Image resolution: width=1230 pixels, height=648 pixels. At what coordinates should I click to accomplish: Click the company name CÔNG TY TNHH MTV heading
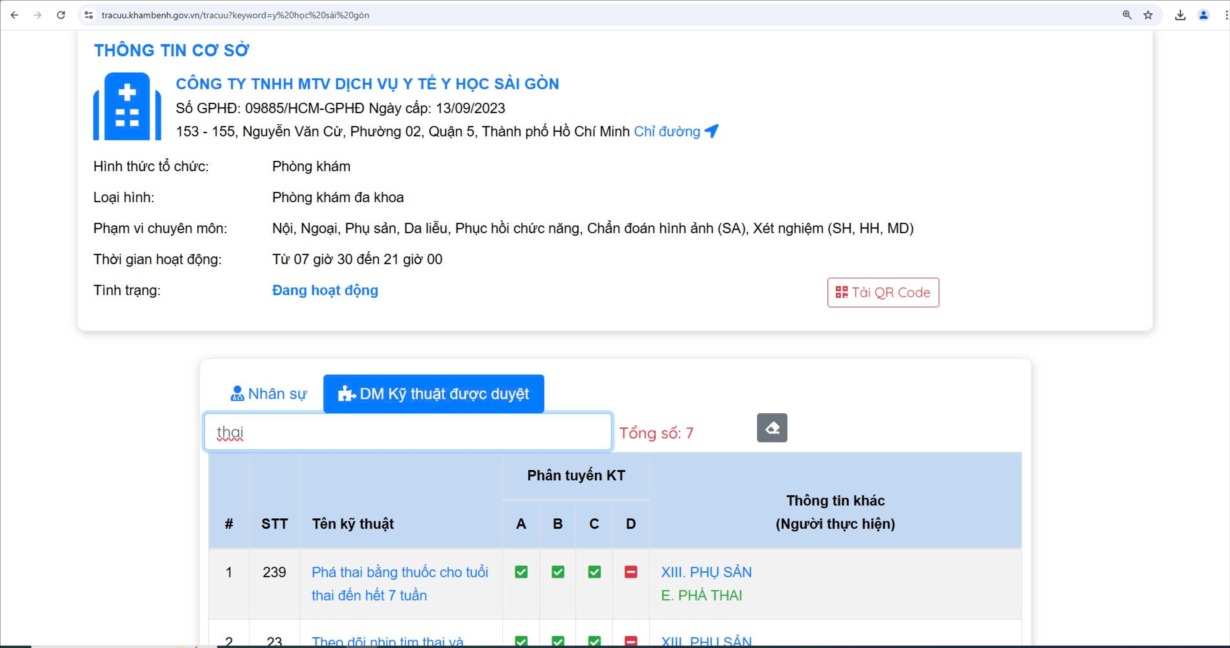368,84
